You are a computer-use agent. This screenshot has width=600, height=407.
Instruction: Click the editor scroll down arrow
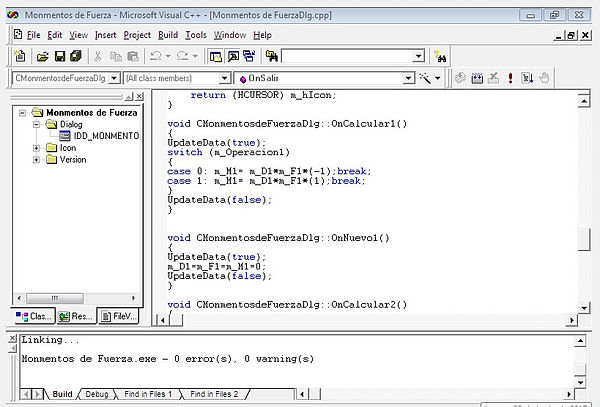tap(584, 308)
